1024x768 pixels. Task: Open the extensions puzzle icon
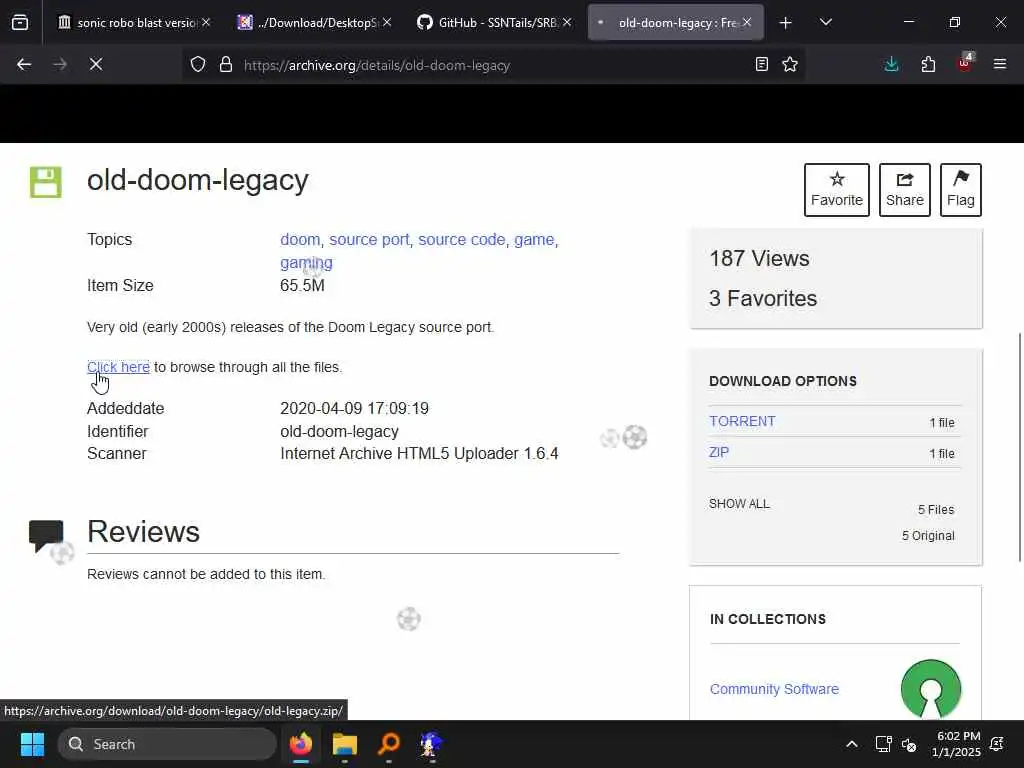(x=928, y=64)
